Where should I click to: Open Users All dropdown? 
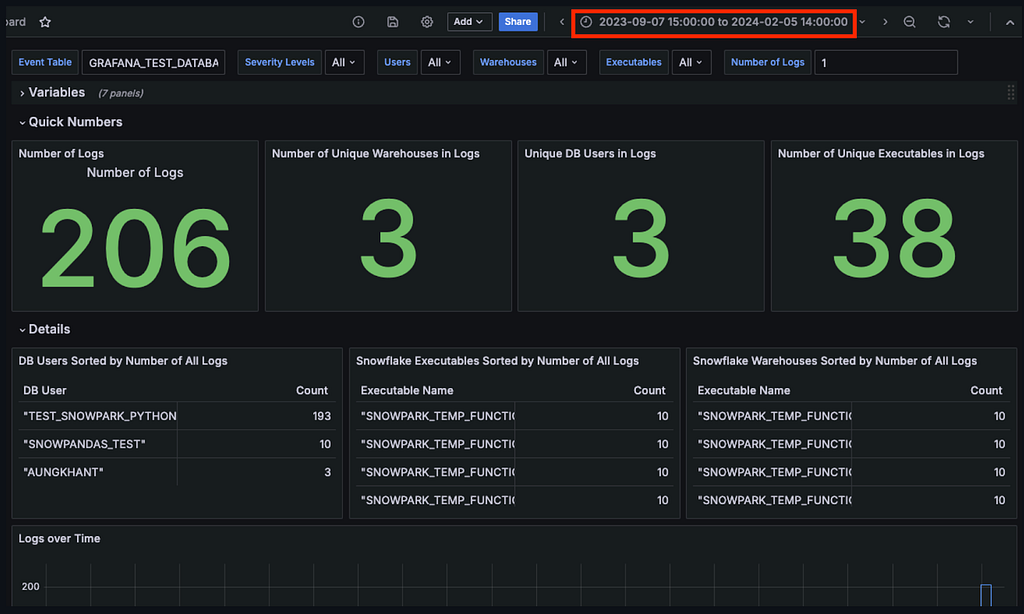pos(440,63)
